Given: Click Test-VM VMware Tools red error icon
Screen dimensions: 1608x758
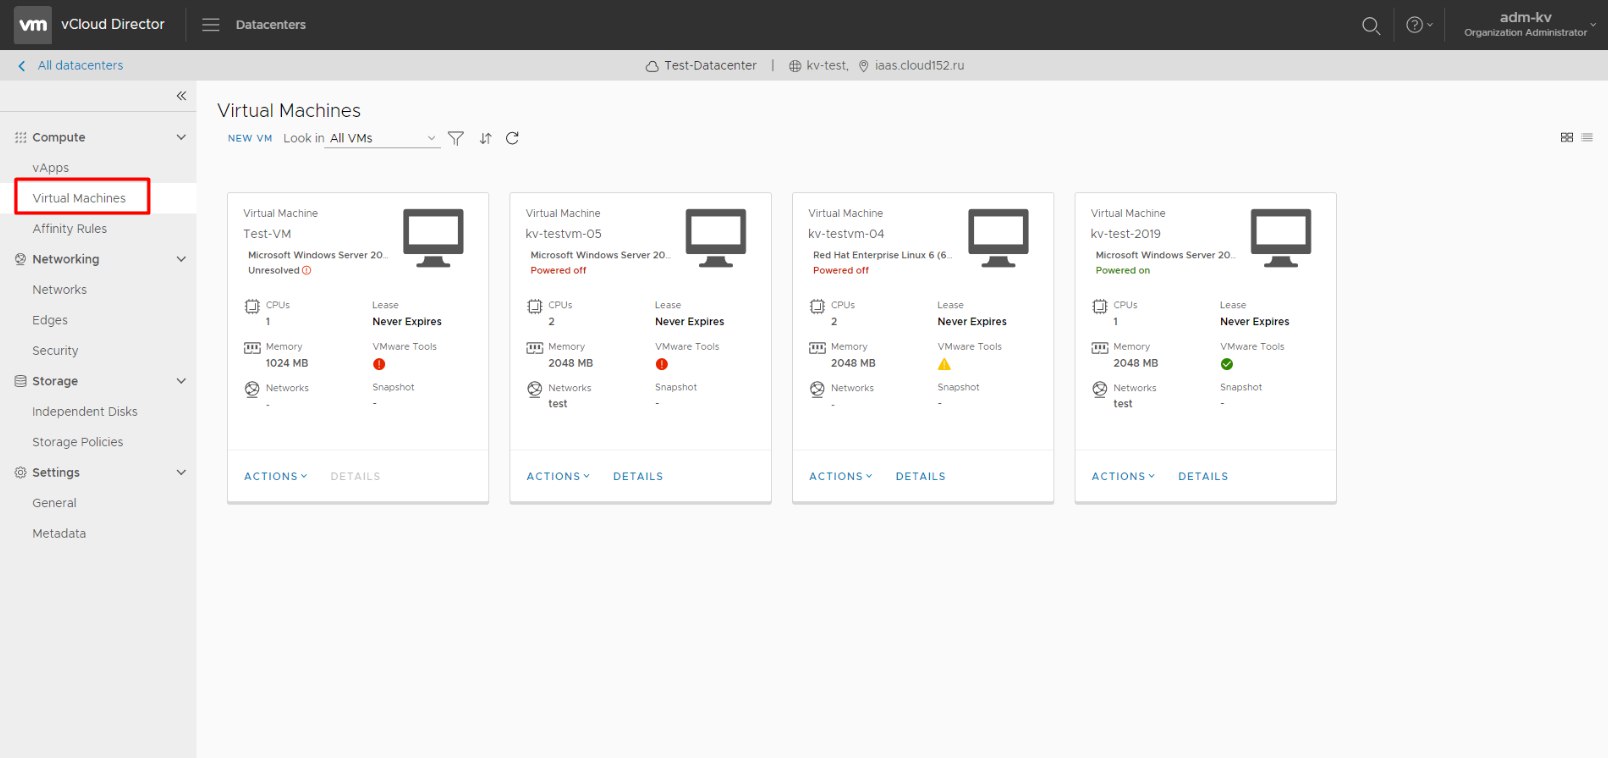Looking at the screenshot, I should [379, 364].
